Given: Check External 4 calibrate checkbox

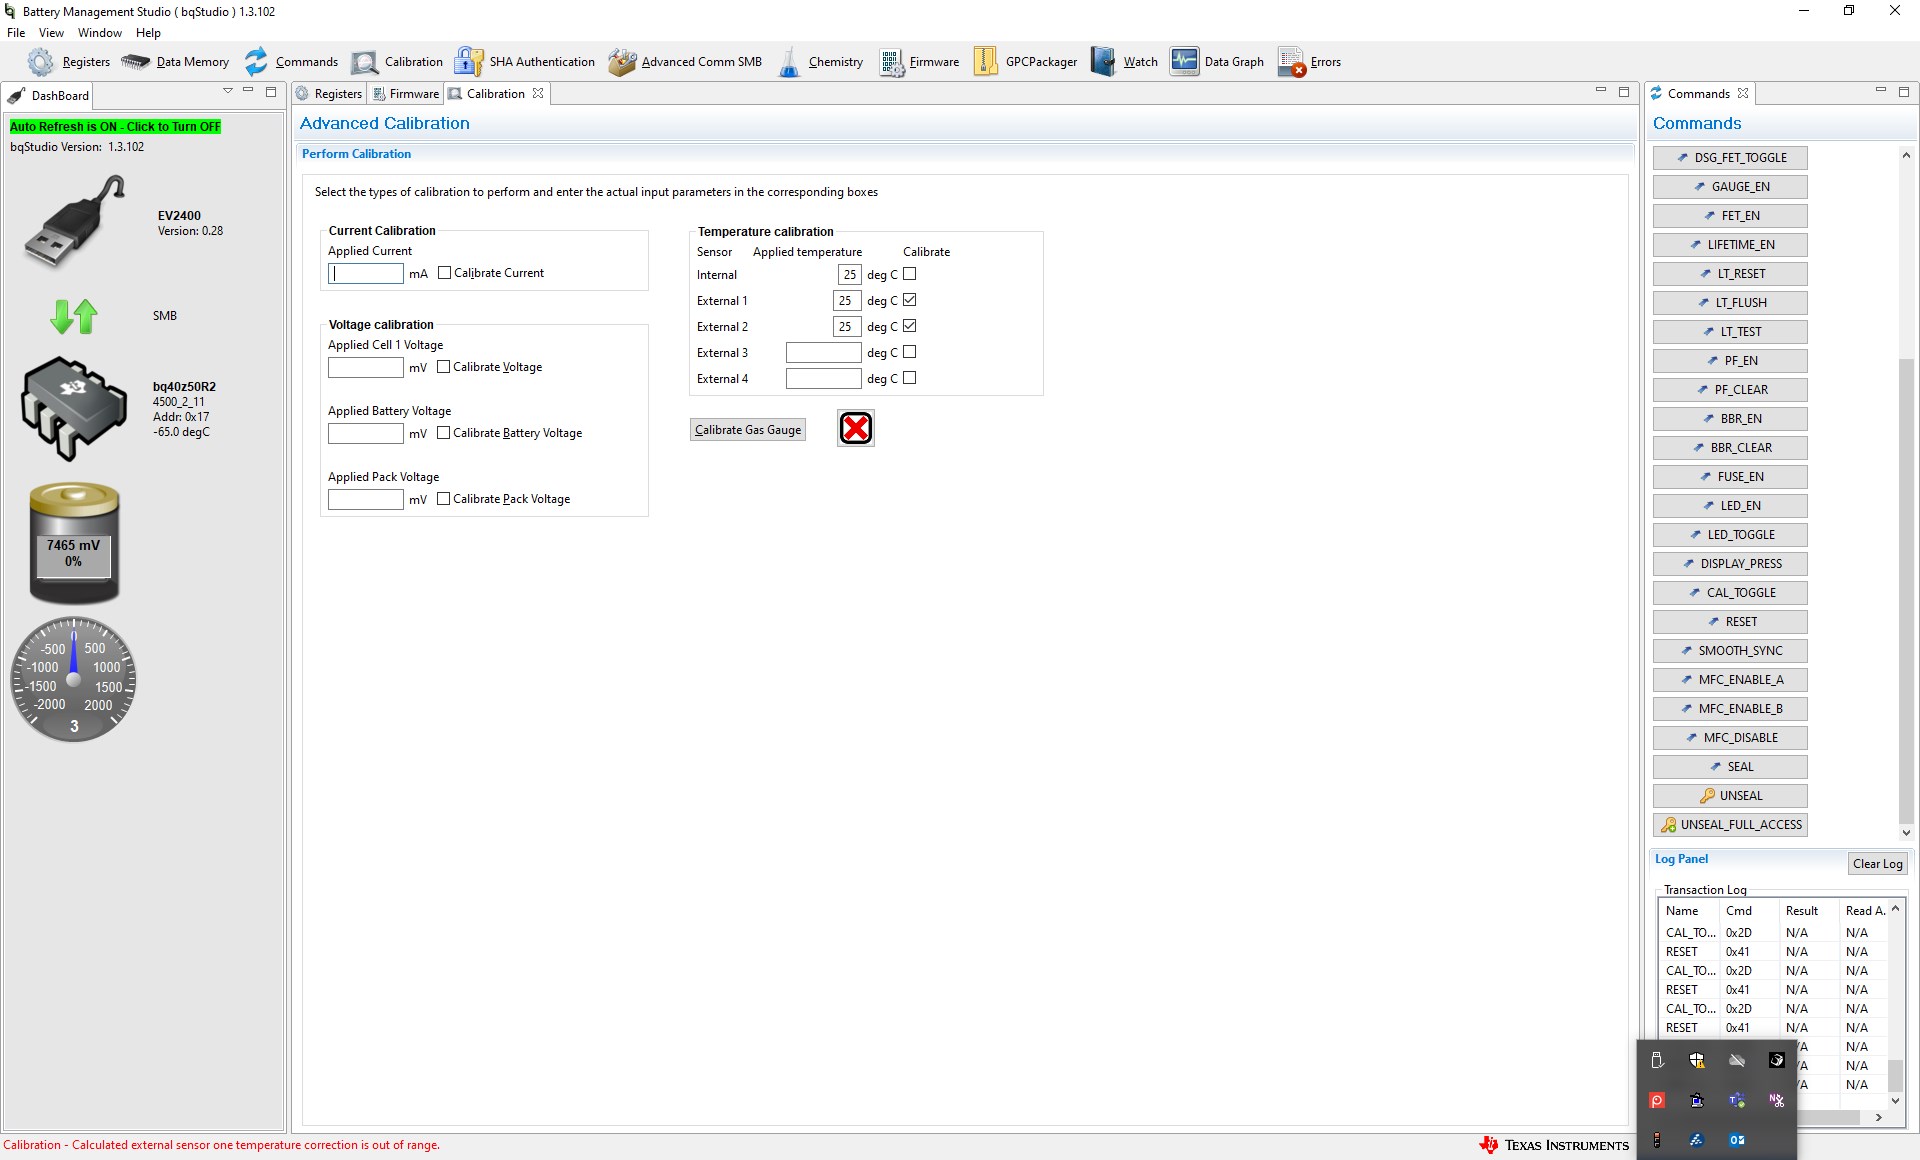Looking at the screenshot, I should coord(910,378).
